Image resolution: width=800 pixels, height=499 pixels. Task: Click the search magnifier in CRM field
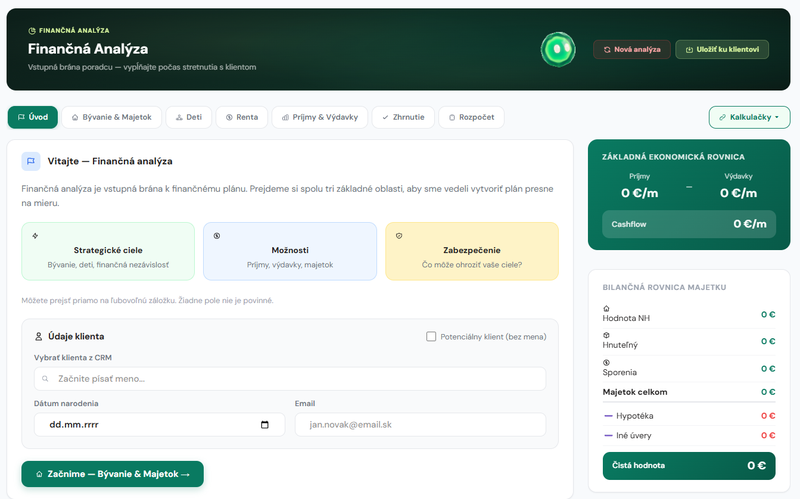click(45, 379)
